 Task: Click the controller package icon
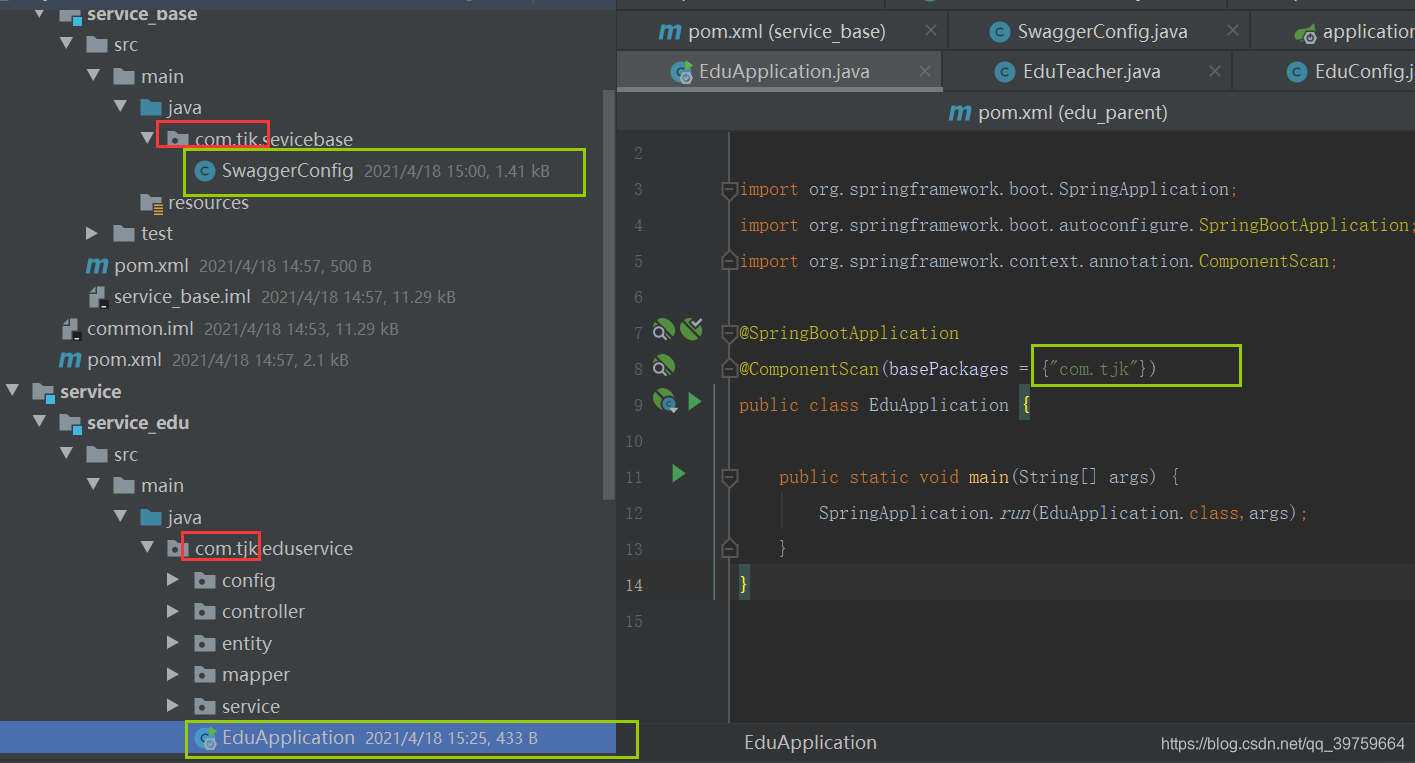pos(205,611)
